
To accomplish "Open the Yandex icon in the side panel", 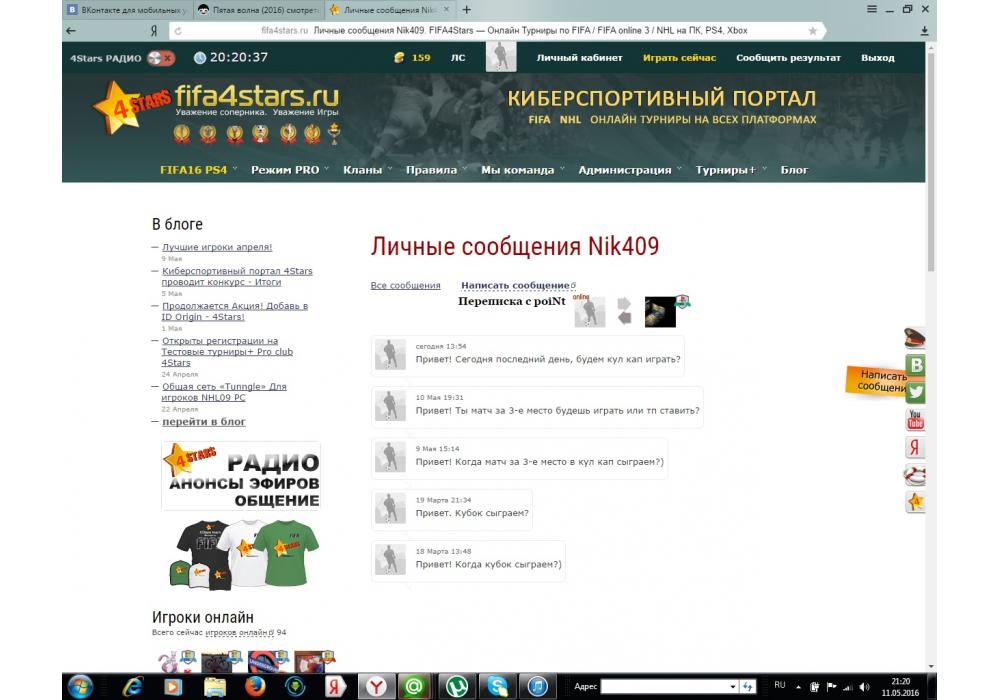I will click(x=915, y=447).
